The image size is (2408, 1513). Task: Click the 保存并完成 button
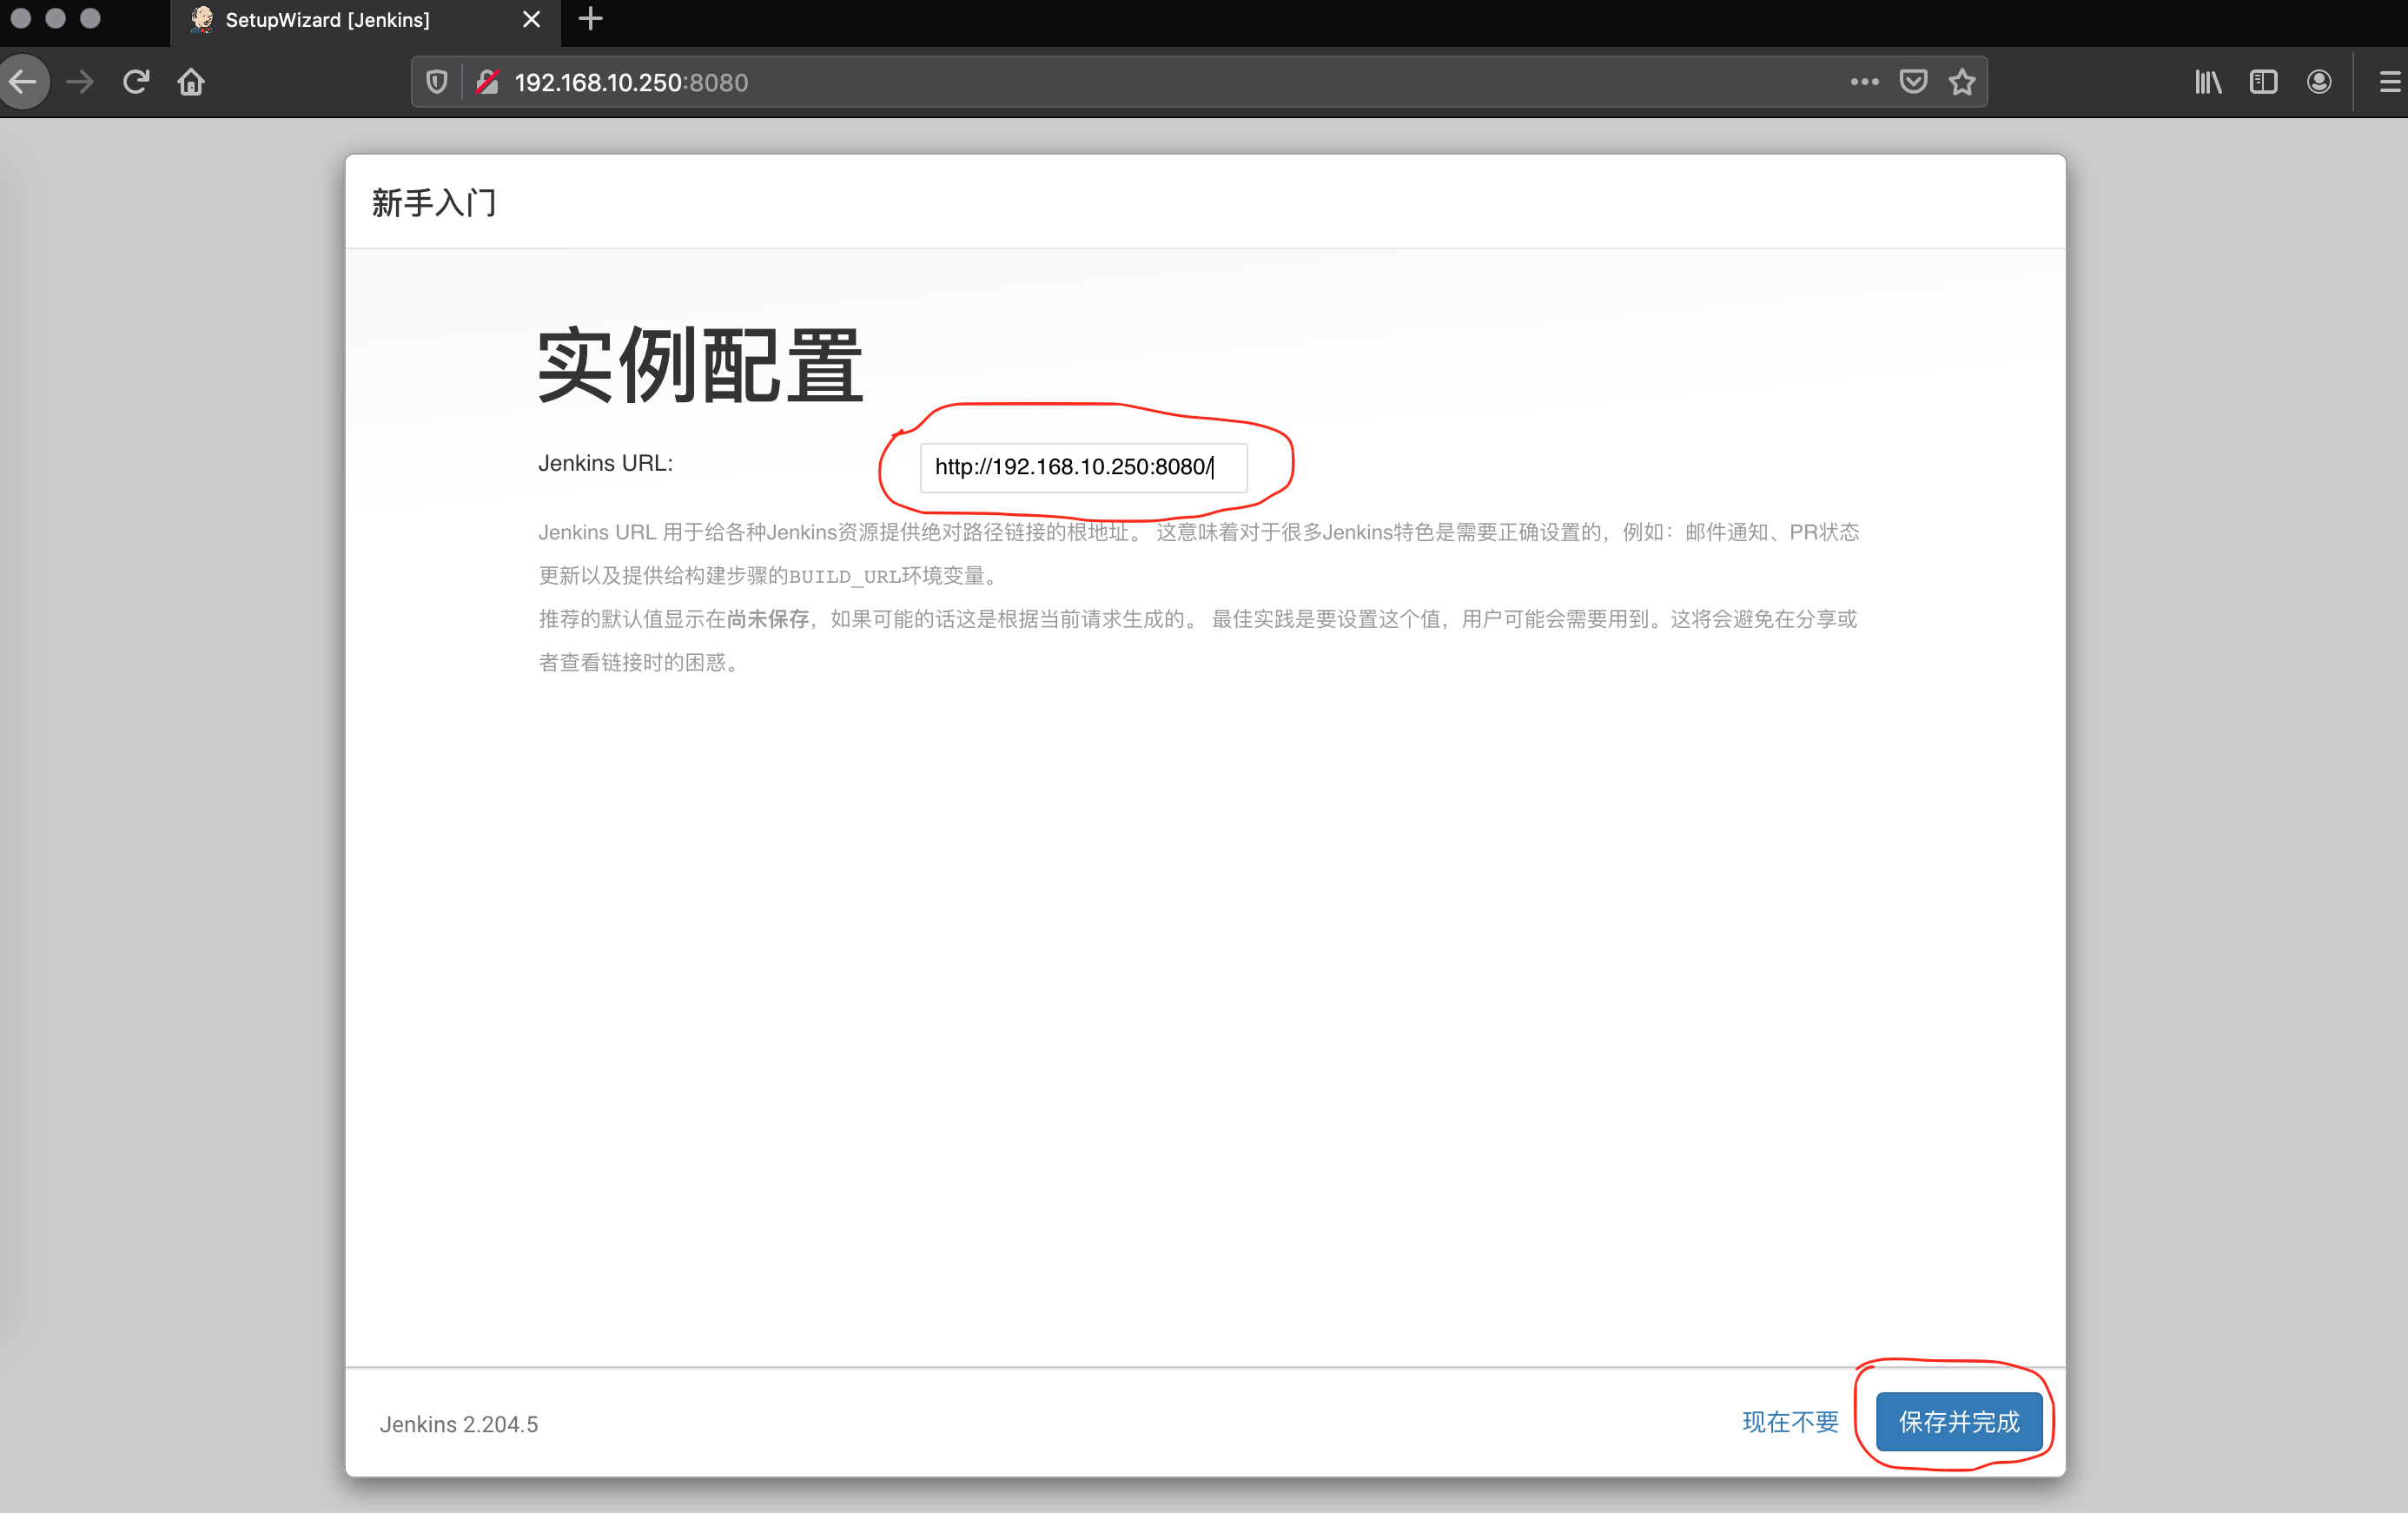click(1959, 1421)
